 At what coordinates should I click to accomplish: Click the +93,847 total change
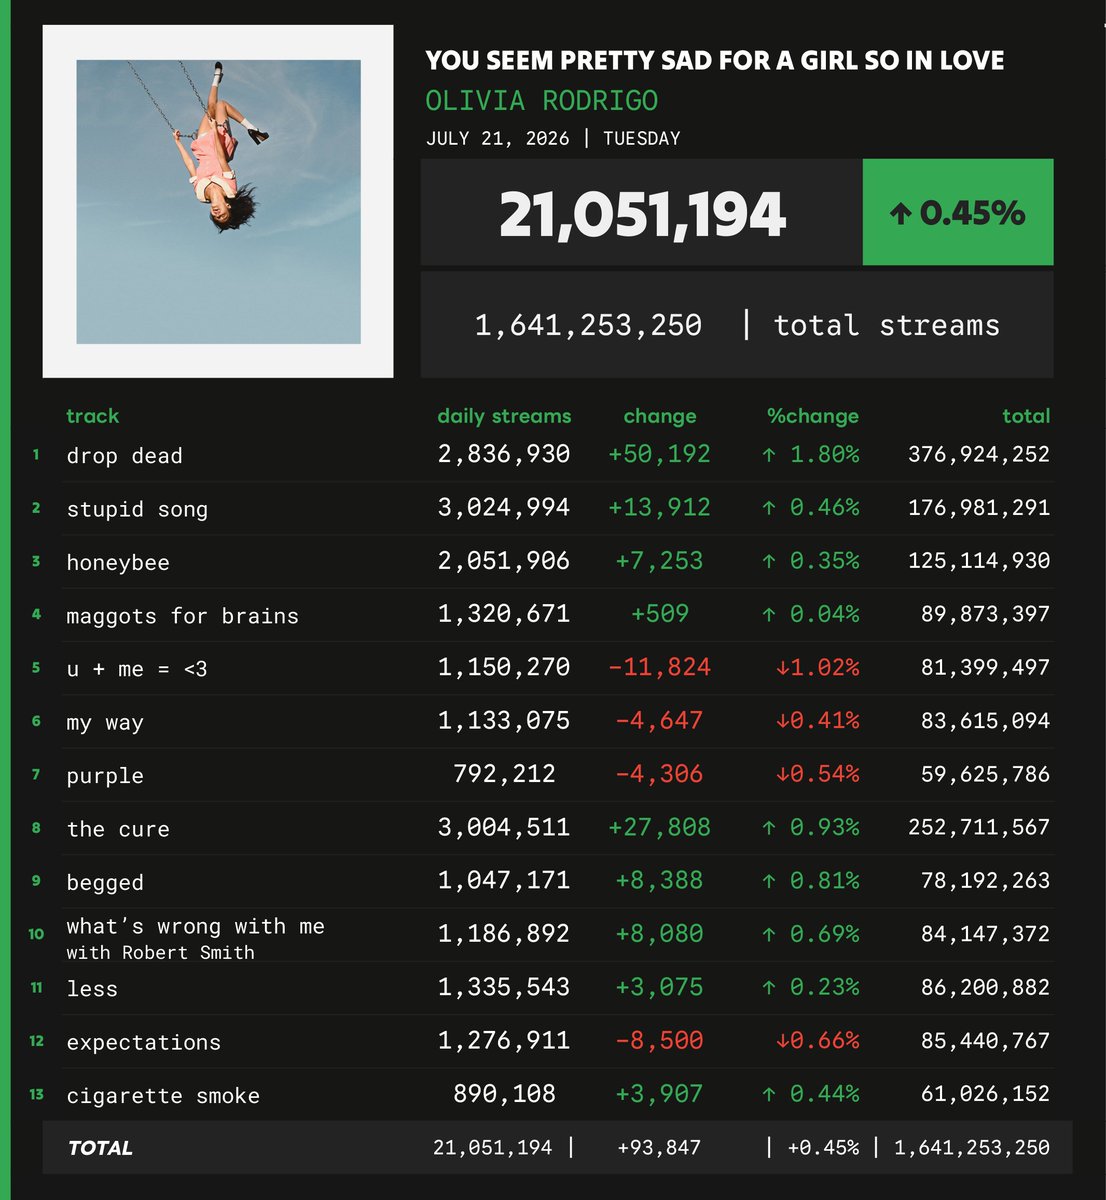click(x=659, y=1148)
